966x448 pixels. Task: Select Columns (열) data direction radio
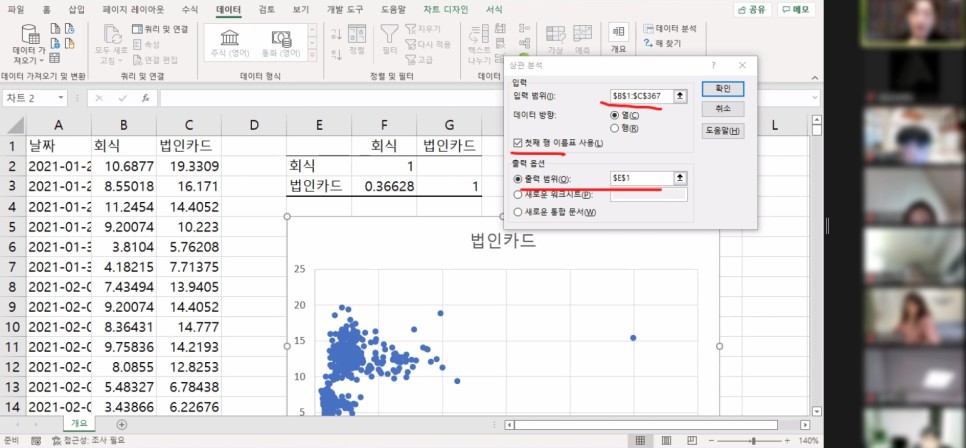(614, 115)
